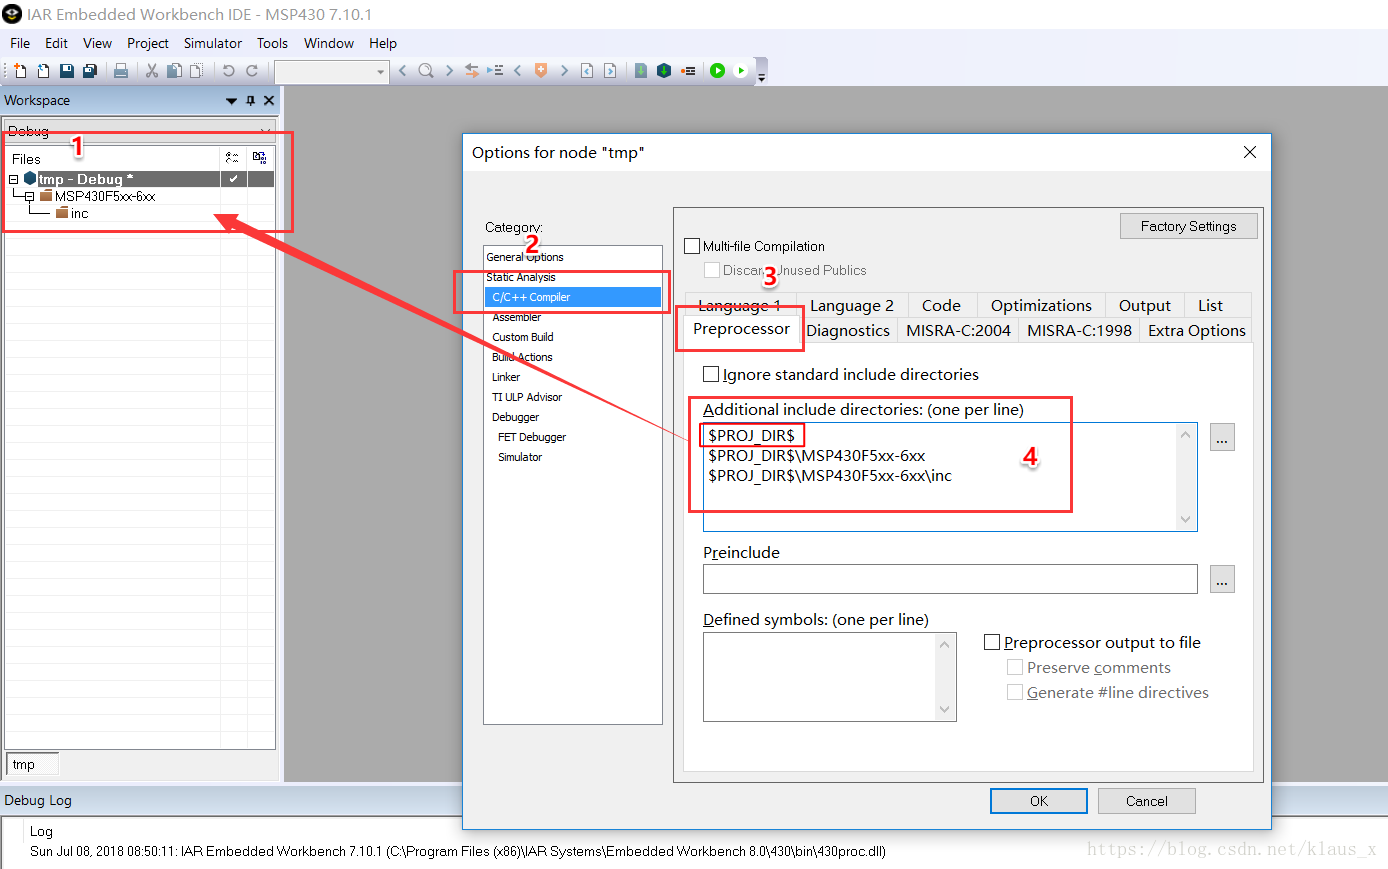Click the Save toolbar icon
The width and height of the screenshot is (1388, 869).
point(66,71)
